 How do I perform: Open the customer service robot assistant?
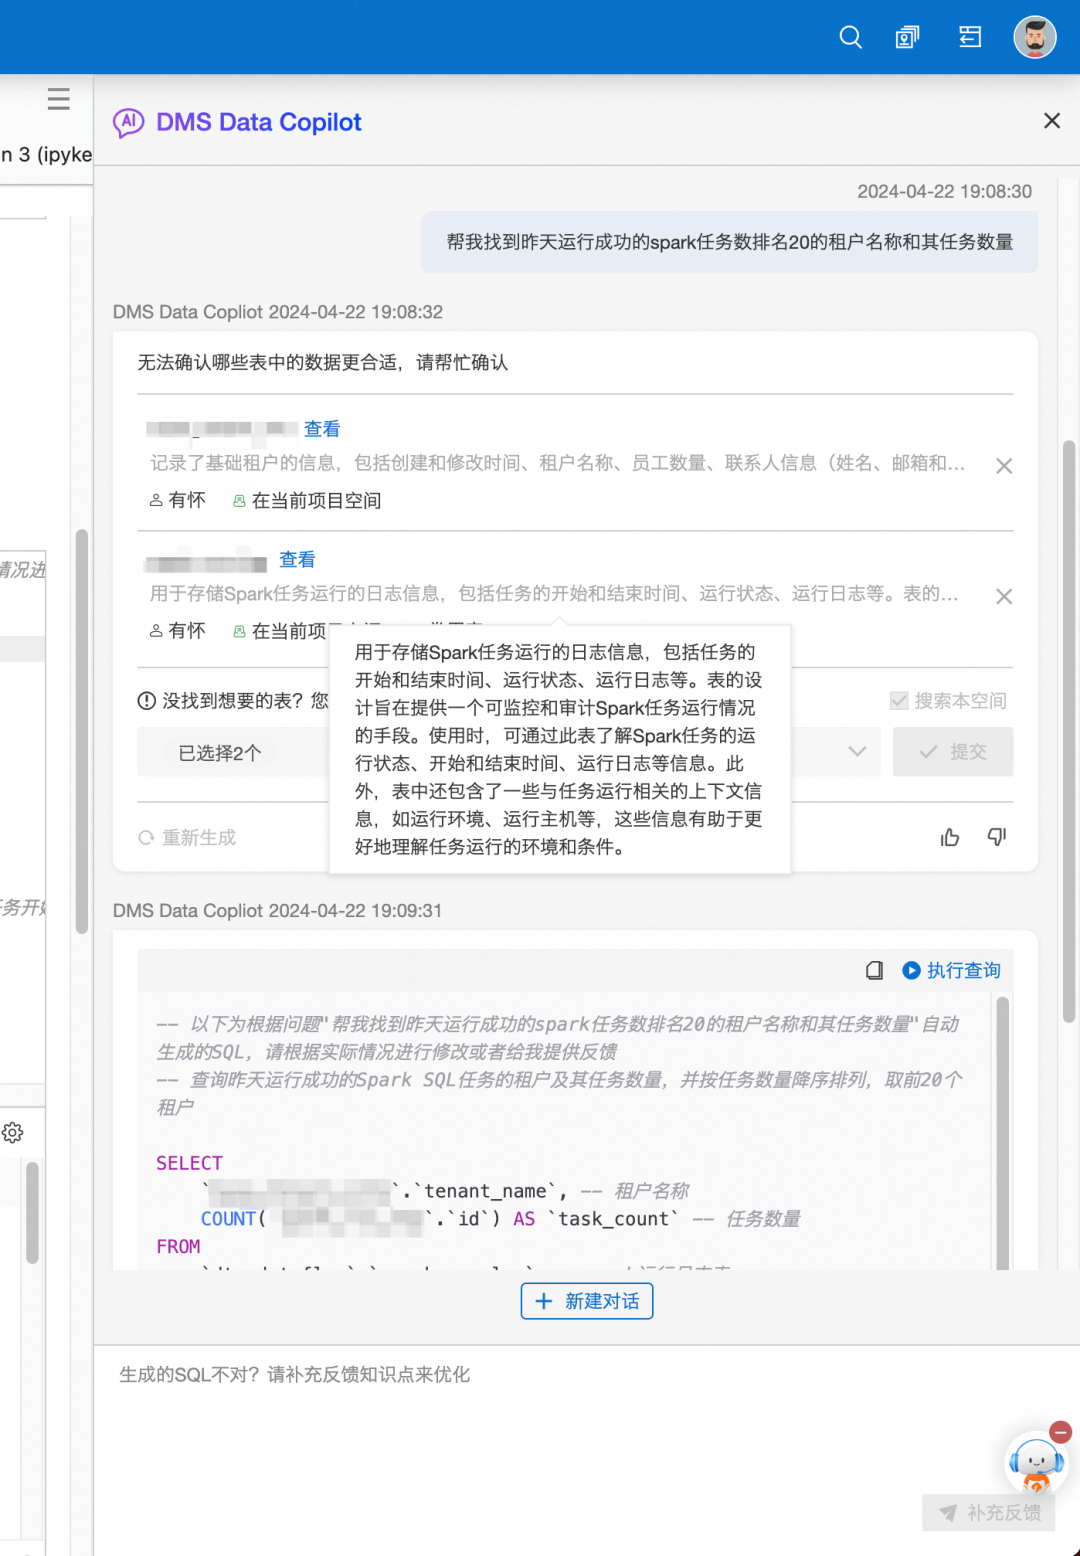1035,1466
